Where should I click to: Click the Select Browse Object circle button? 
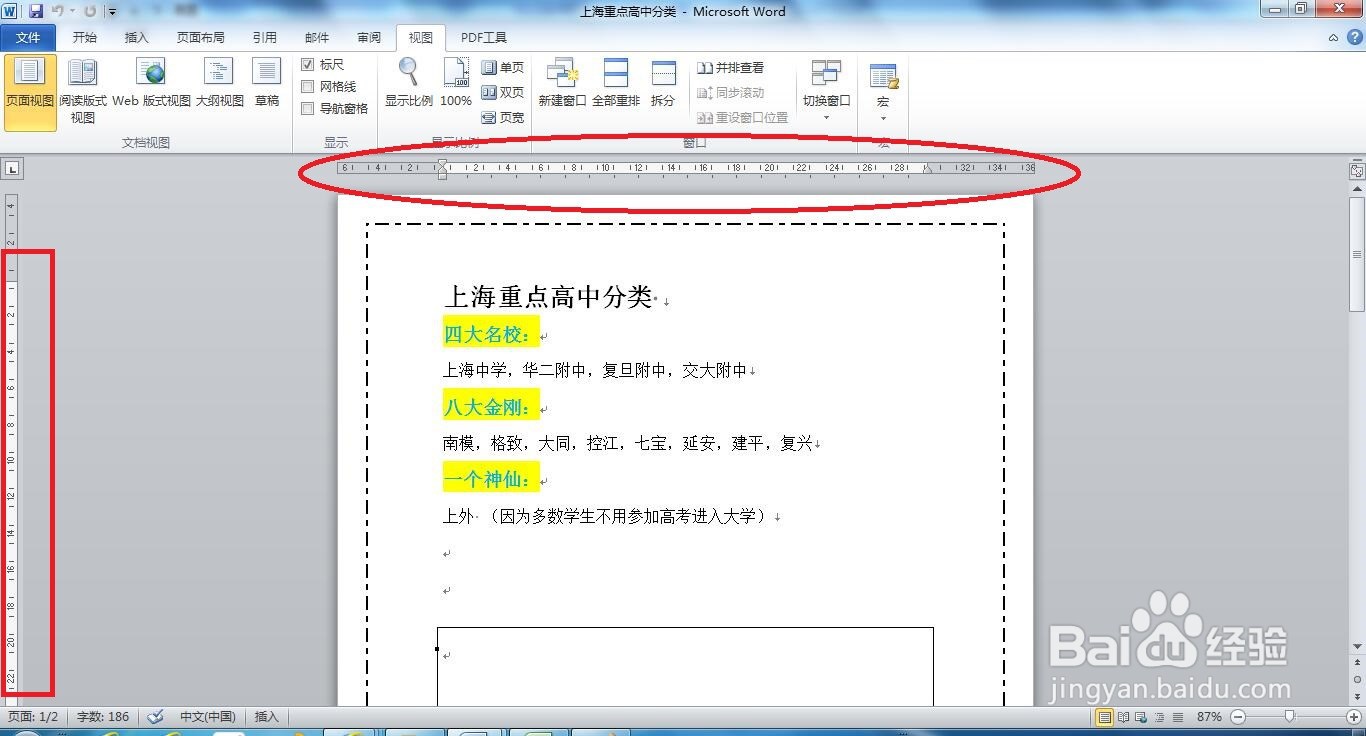[x=1357, y=679]
